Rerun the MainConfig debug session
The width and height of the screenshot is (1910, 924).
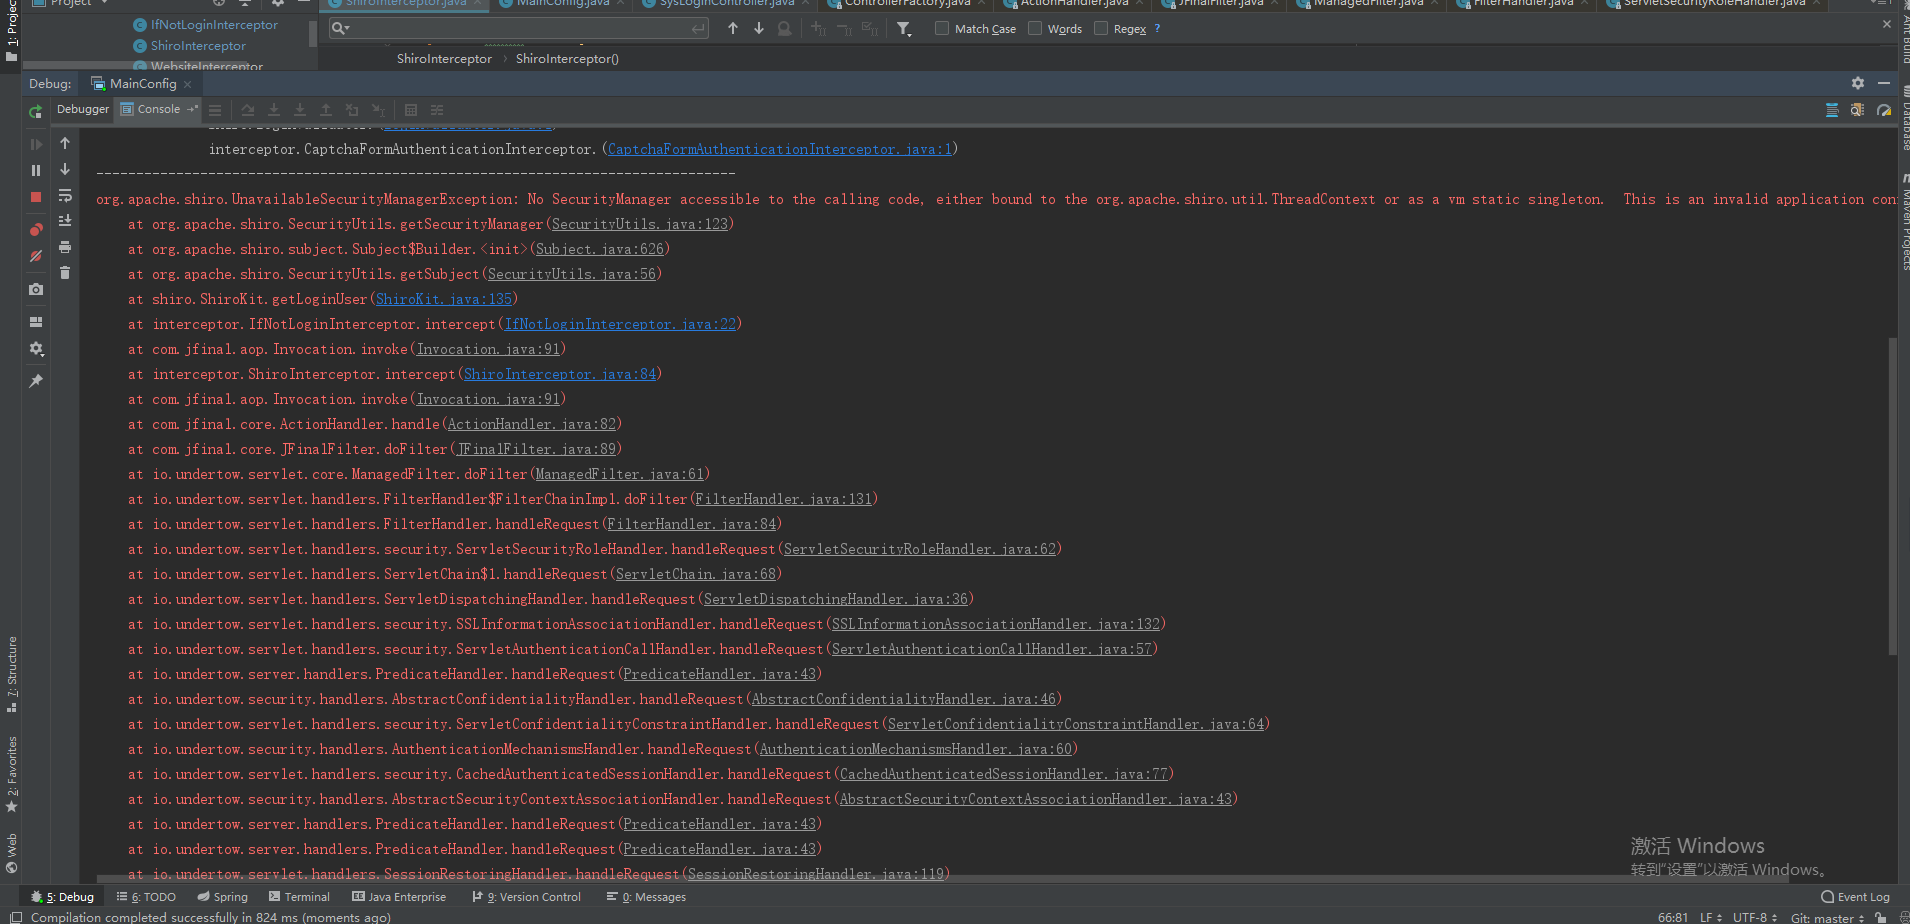coord(36,111)
